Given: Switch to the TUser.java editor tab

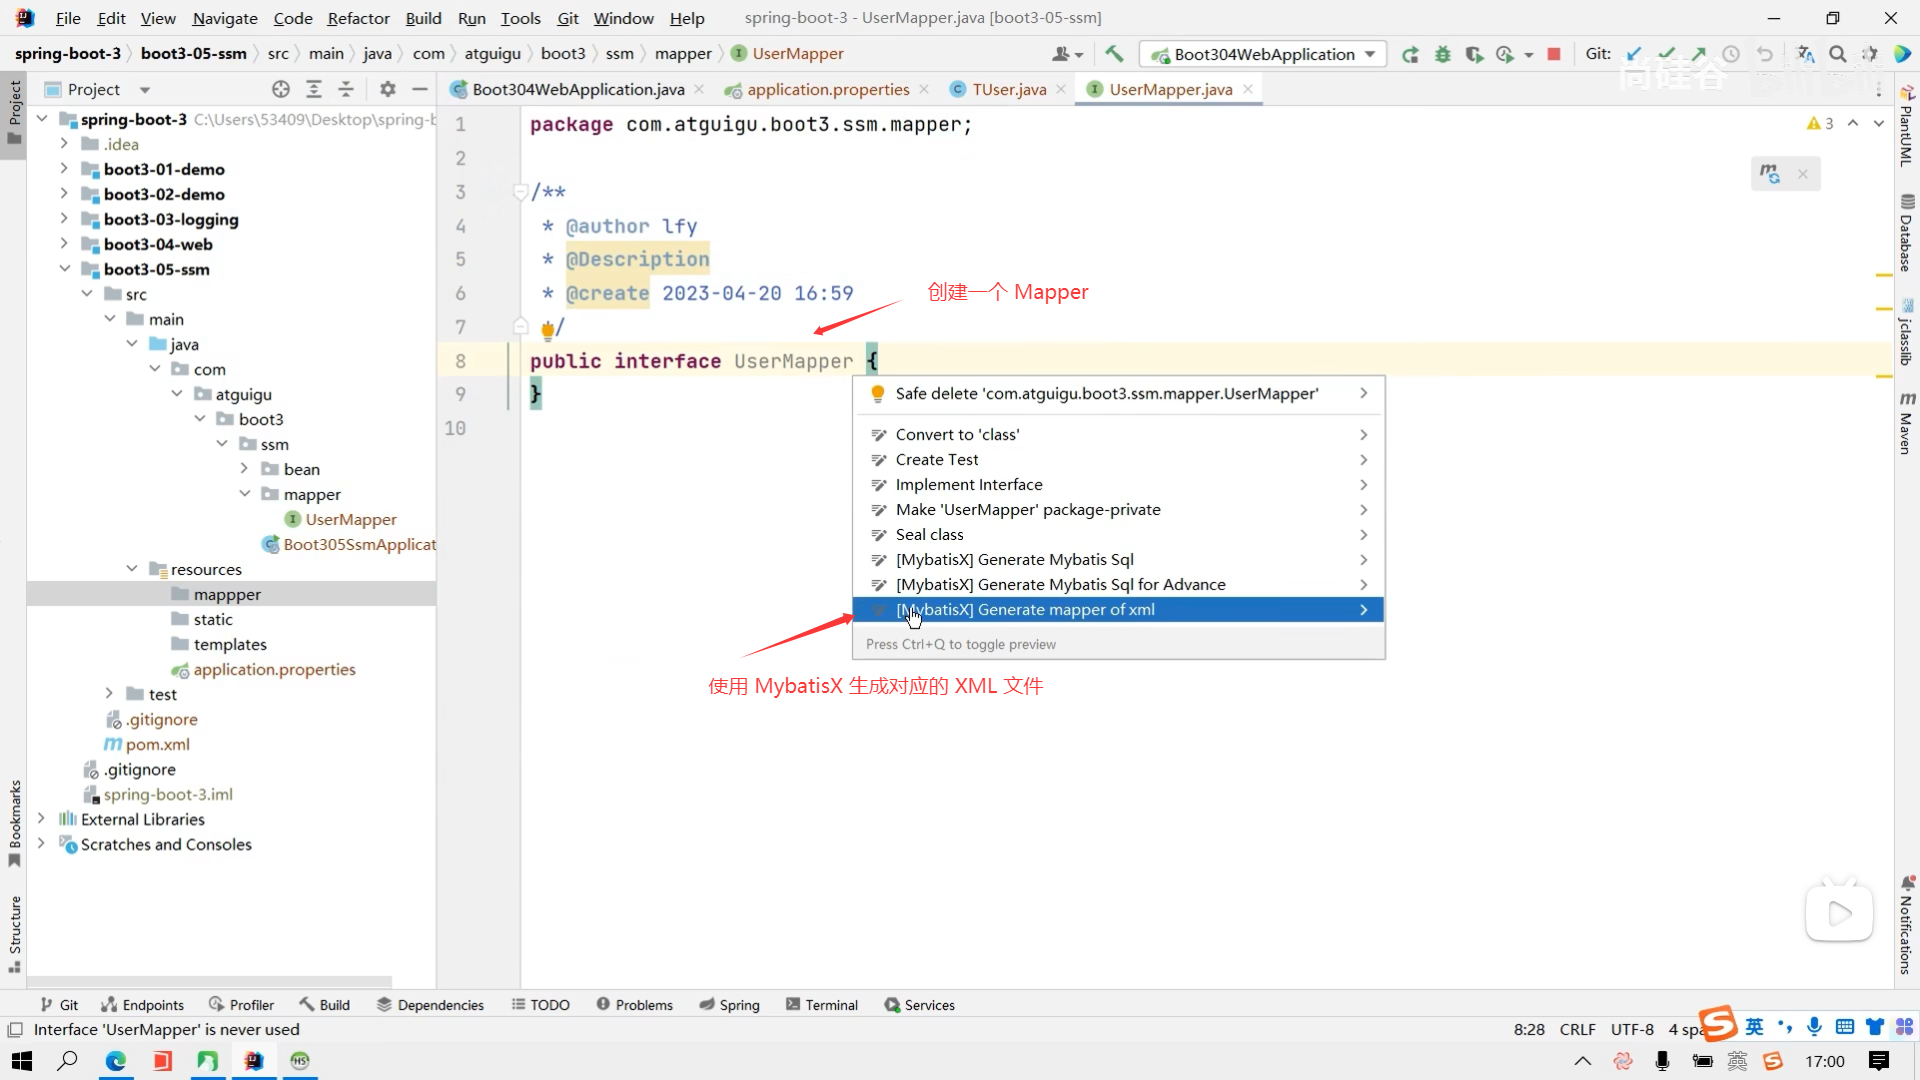Looking at the screenshot, I should click(x=1008, y=89).
